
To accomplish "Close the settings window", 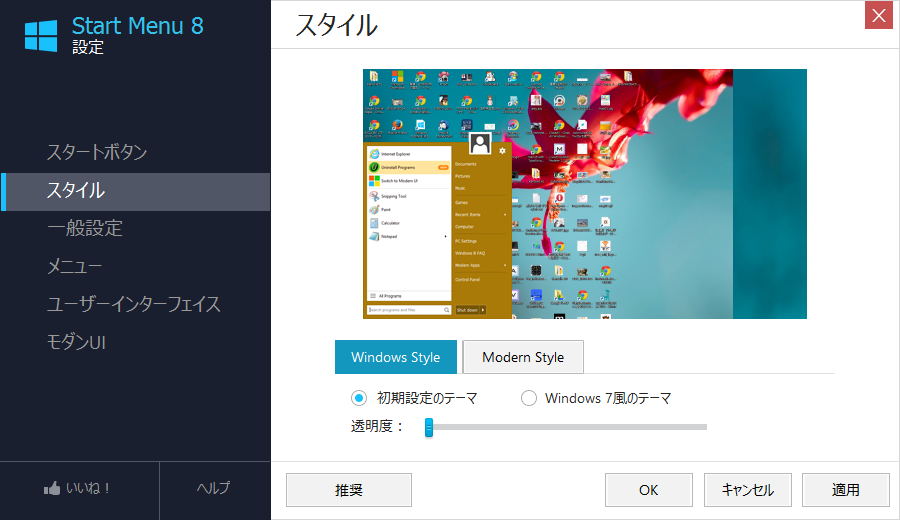I will tap(879, 15).
